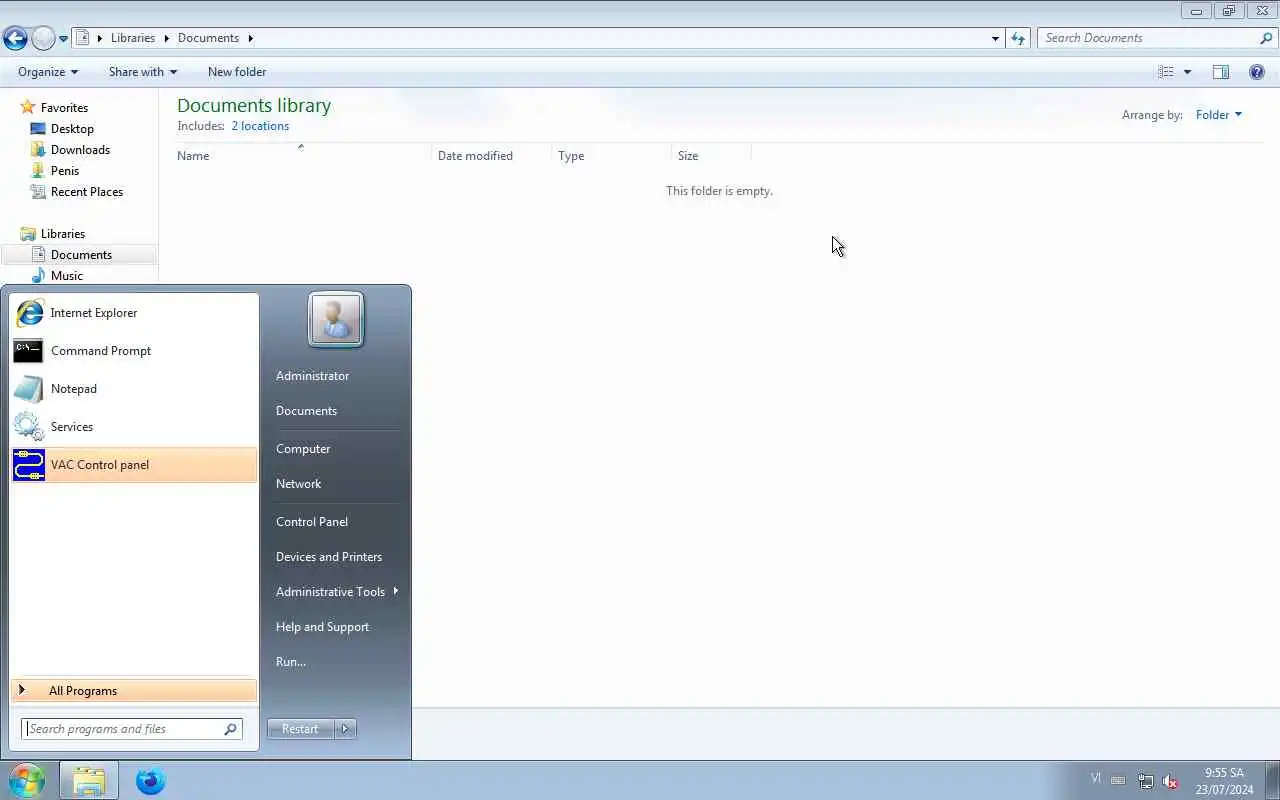Click the Windows Start orb

click(x=27, y=780)
